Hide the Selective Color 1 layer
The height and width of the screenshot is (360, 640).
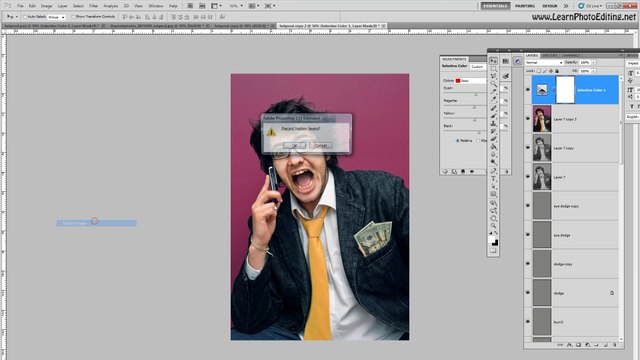[528, 90]
